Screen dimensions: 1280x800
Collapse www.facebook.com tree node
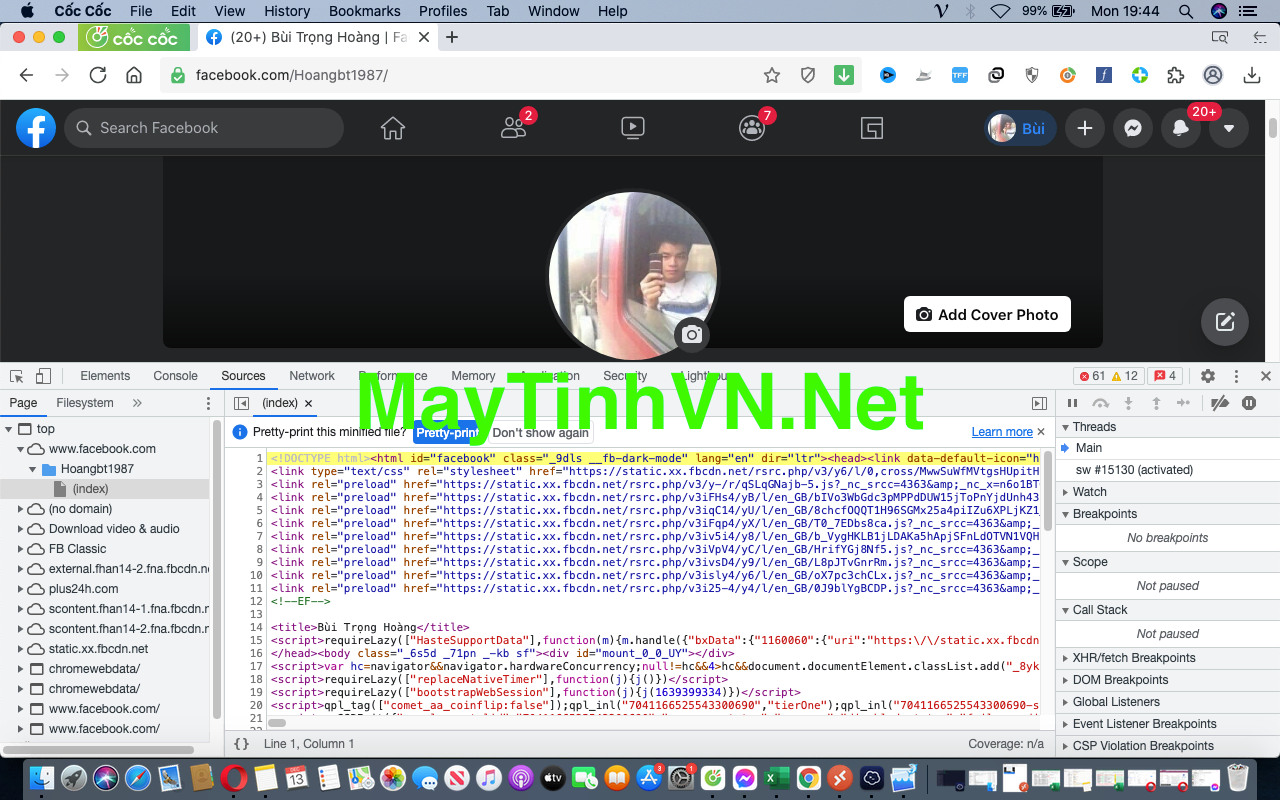tap(21, 449)
